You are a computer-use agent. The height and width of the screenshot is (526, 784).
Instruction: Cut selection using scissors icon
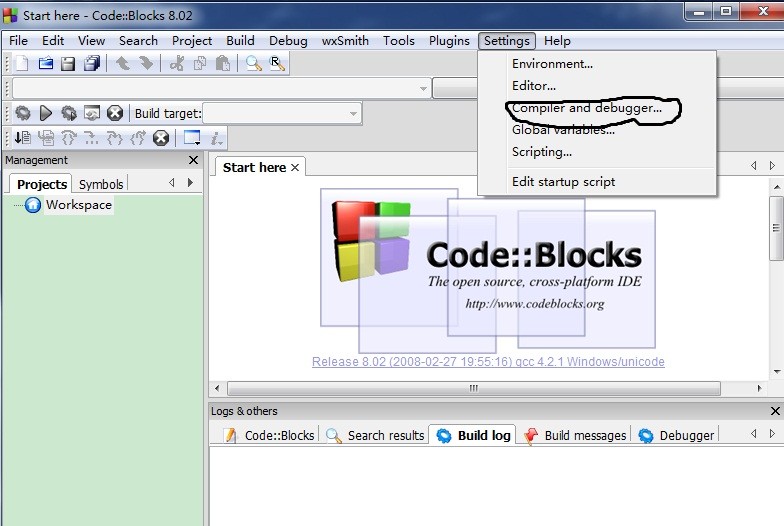(x=176, y=64)
